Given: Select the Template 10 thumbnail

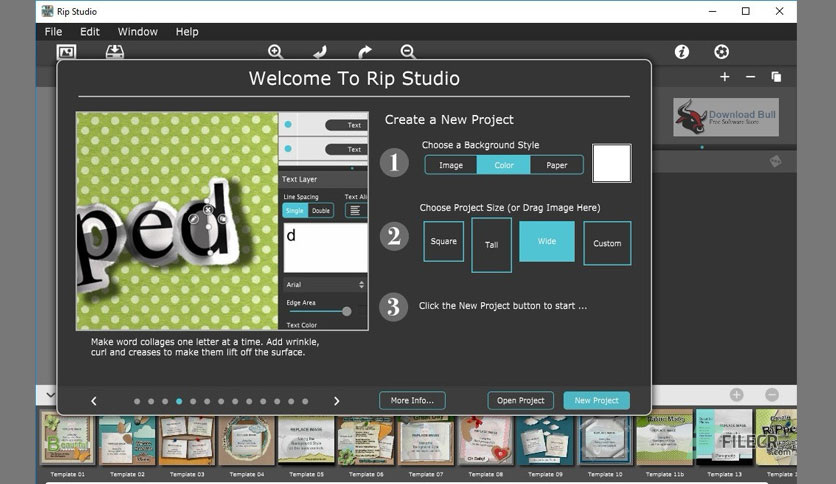Looking at the screenshot, I should 605,439.
